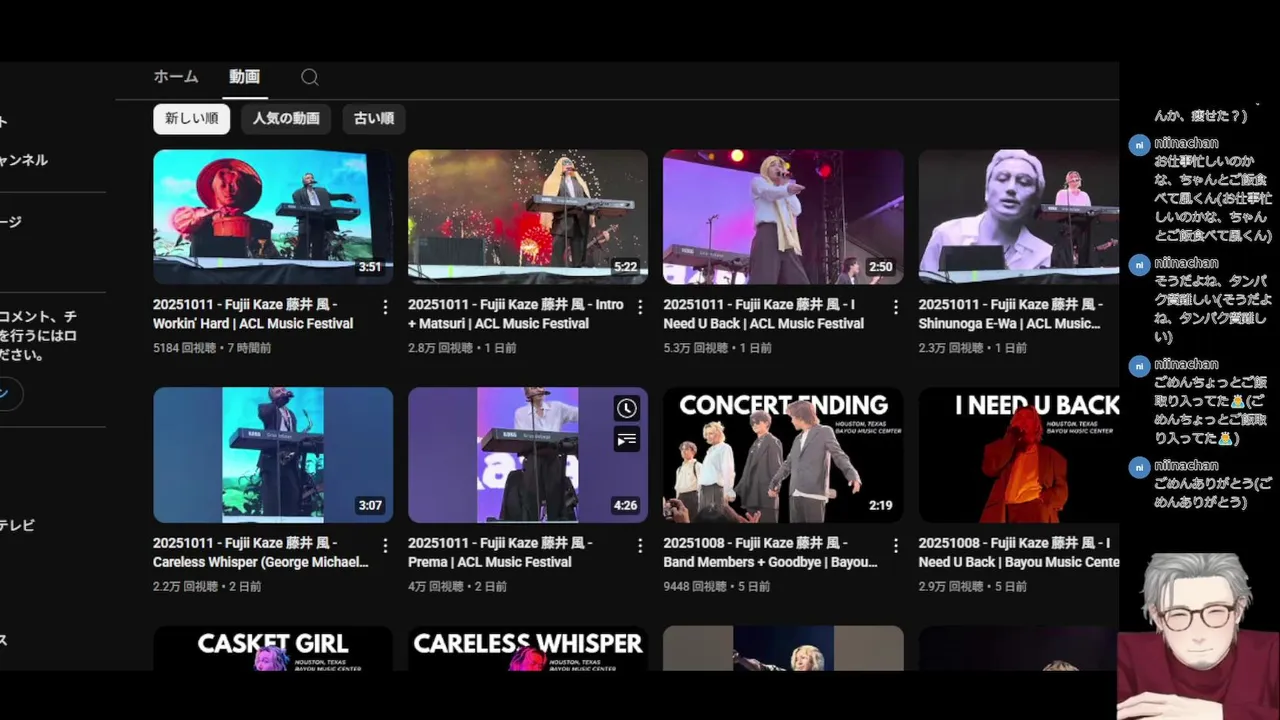
Task: Click niinachan avatar beside ごめんちょっとご飯 message
Action: click(1138, 366)
